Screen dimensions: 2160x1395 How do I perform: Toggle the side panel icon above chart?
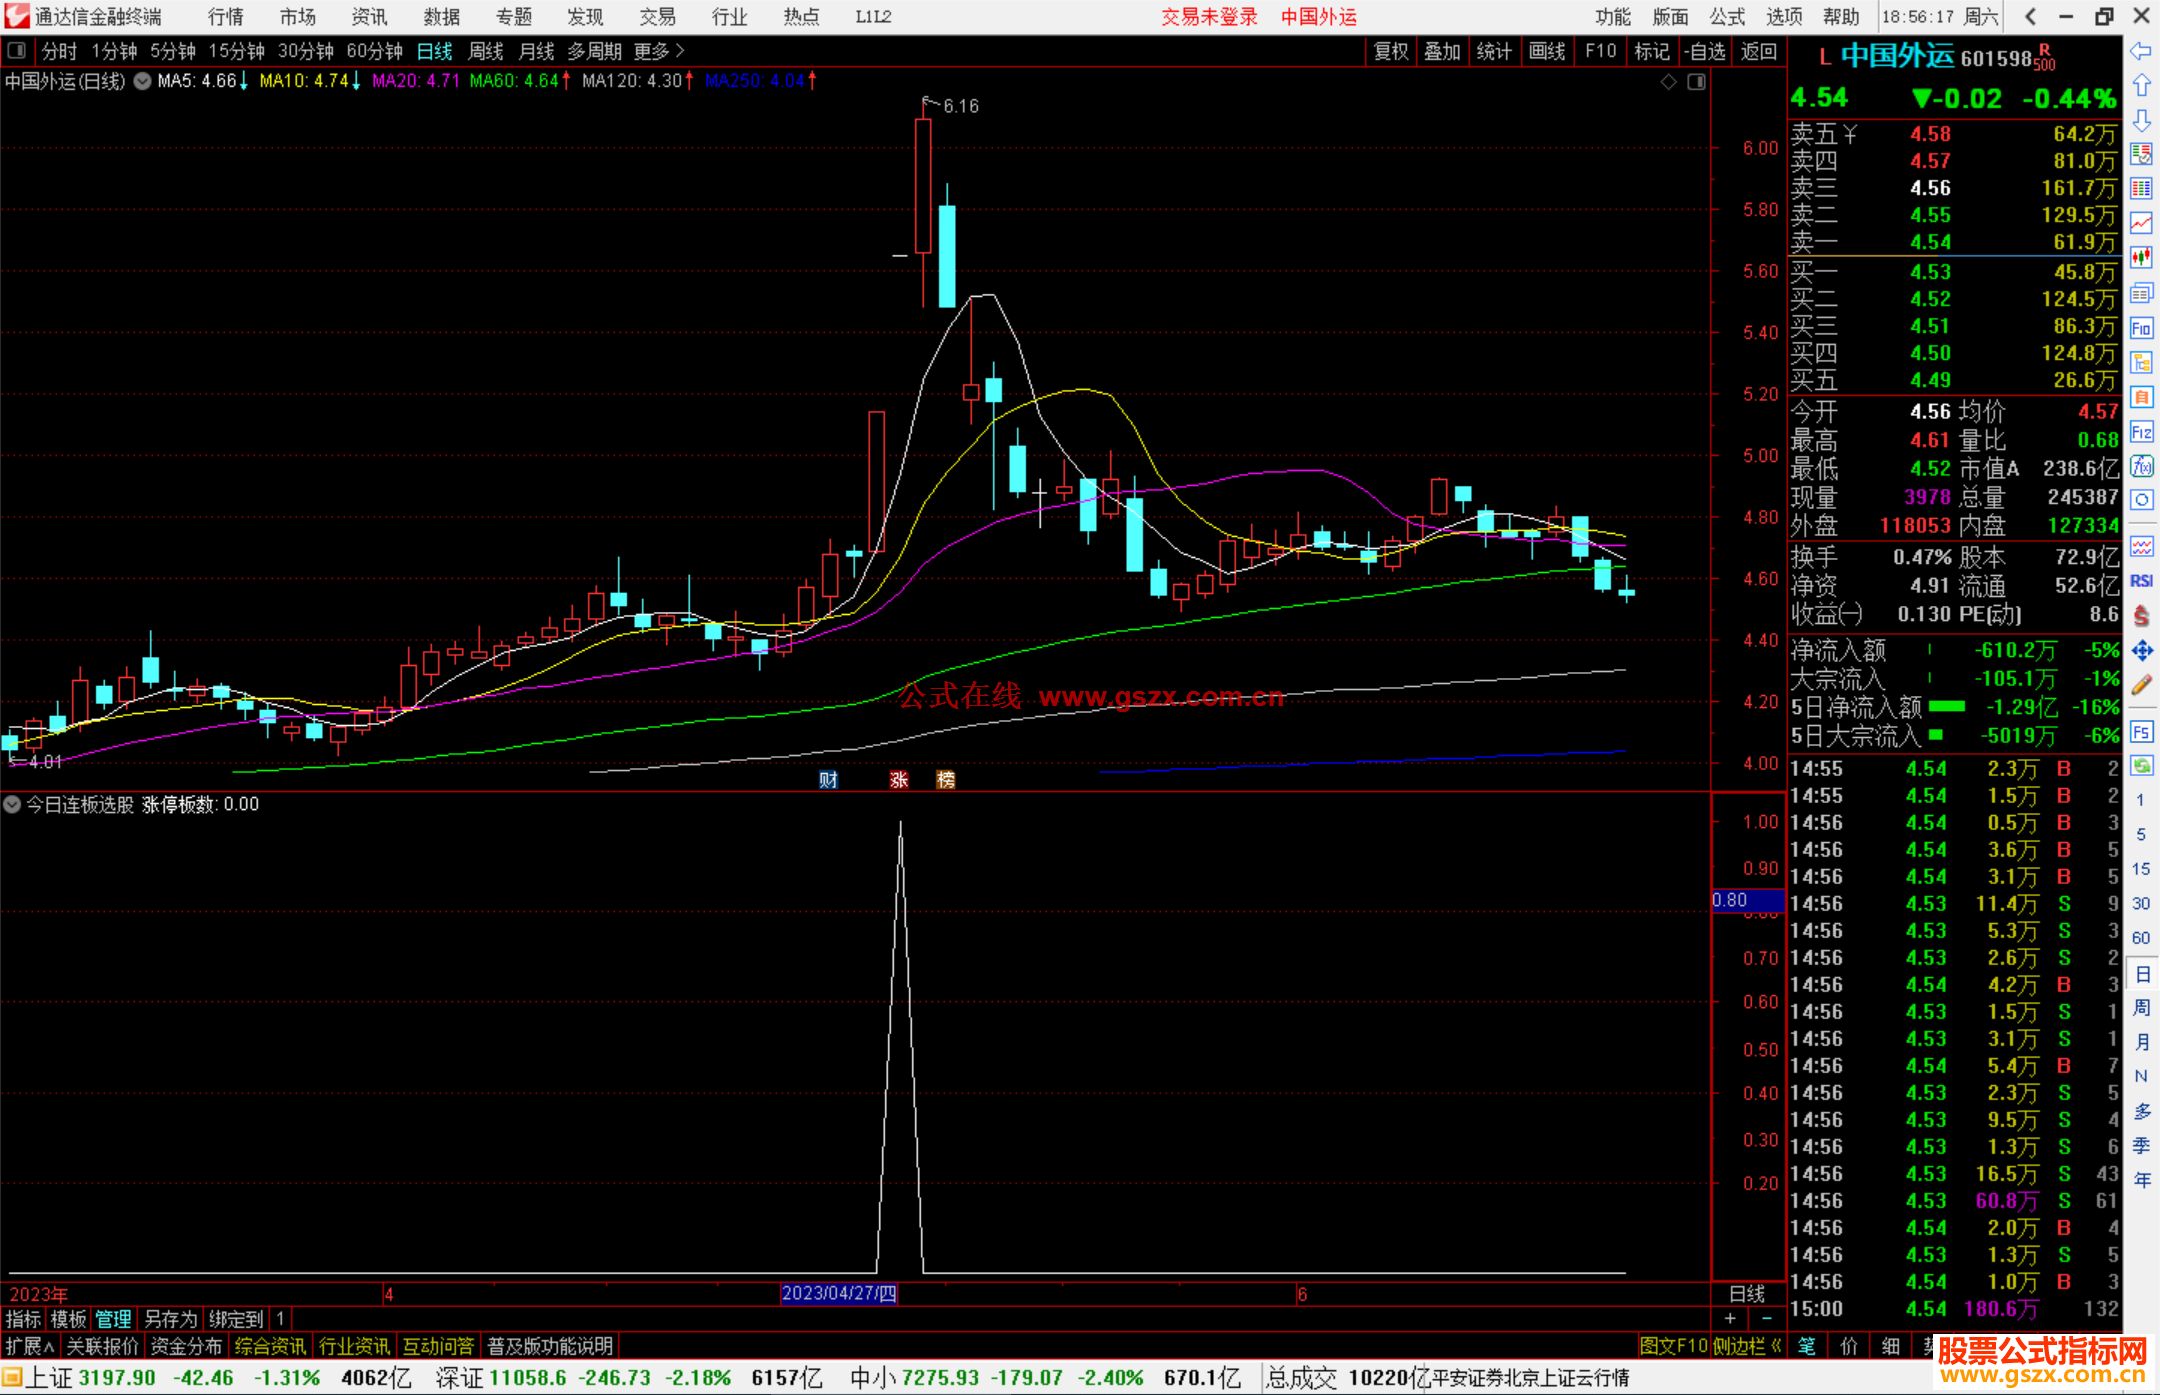click(x=1696, y=82)
